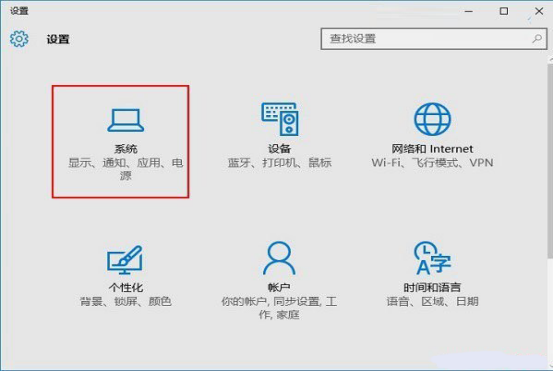The height and width of the screenshot is (372, 554).
Task: Click the Wi-Fi、飞行模式、VPN description
Action: coord(432,163)
